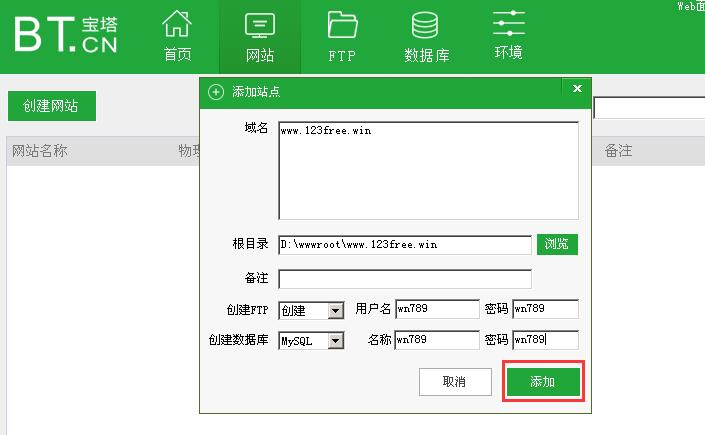Click the database 名称 field
Screen dimensions: 705x435
[x=437, y=340]
